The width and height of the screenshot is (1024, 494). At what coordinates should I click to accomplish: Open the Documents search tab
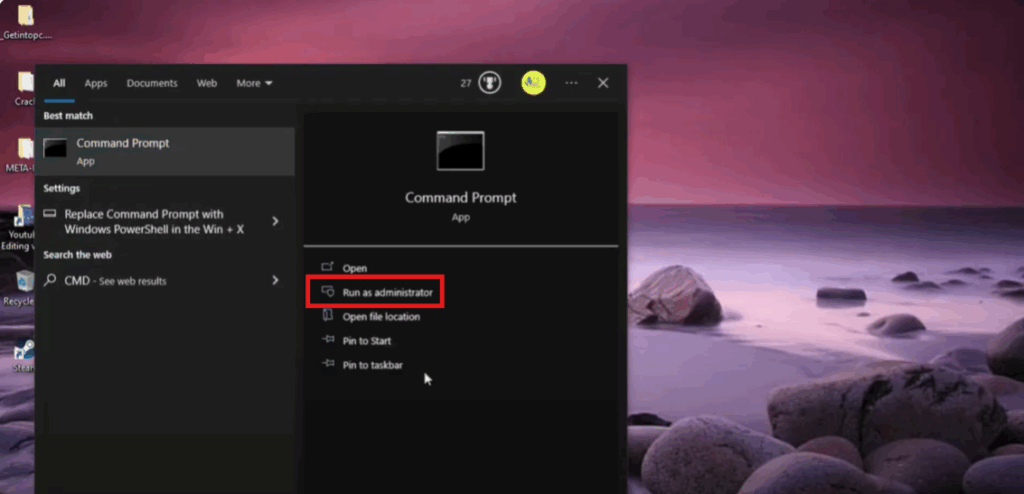tap(152, 83)
